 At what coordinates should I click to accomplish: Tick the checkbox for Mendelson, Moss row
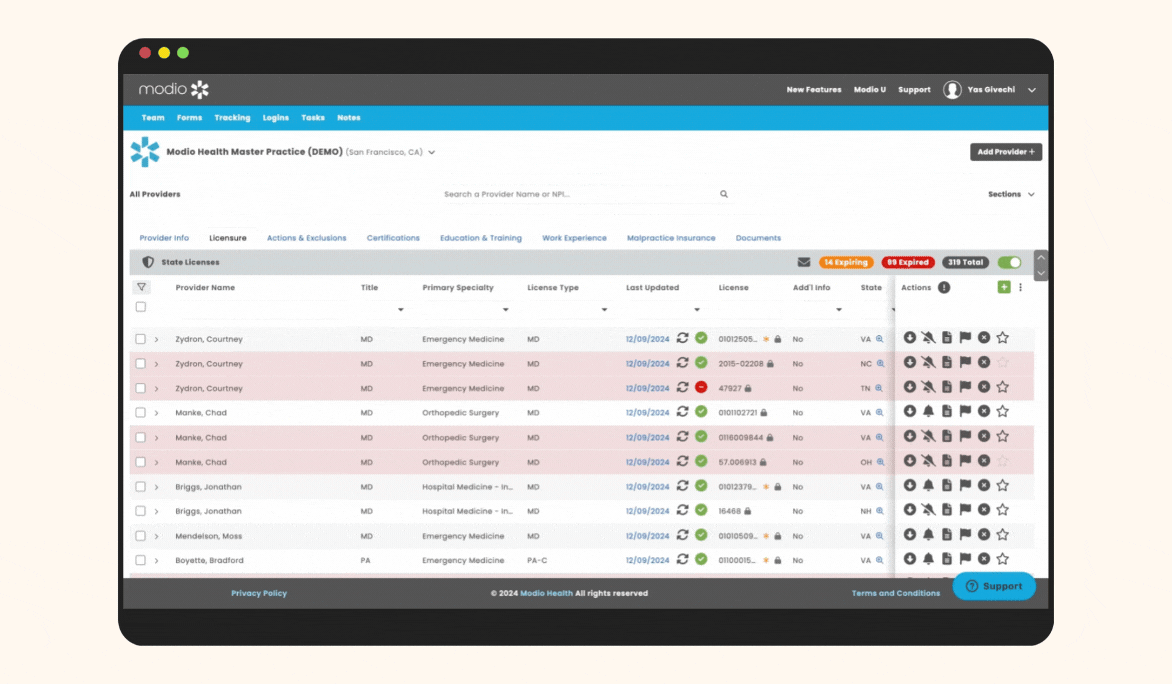point(141,536)
